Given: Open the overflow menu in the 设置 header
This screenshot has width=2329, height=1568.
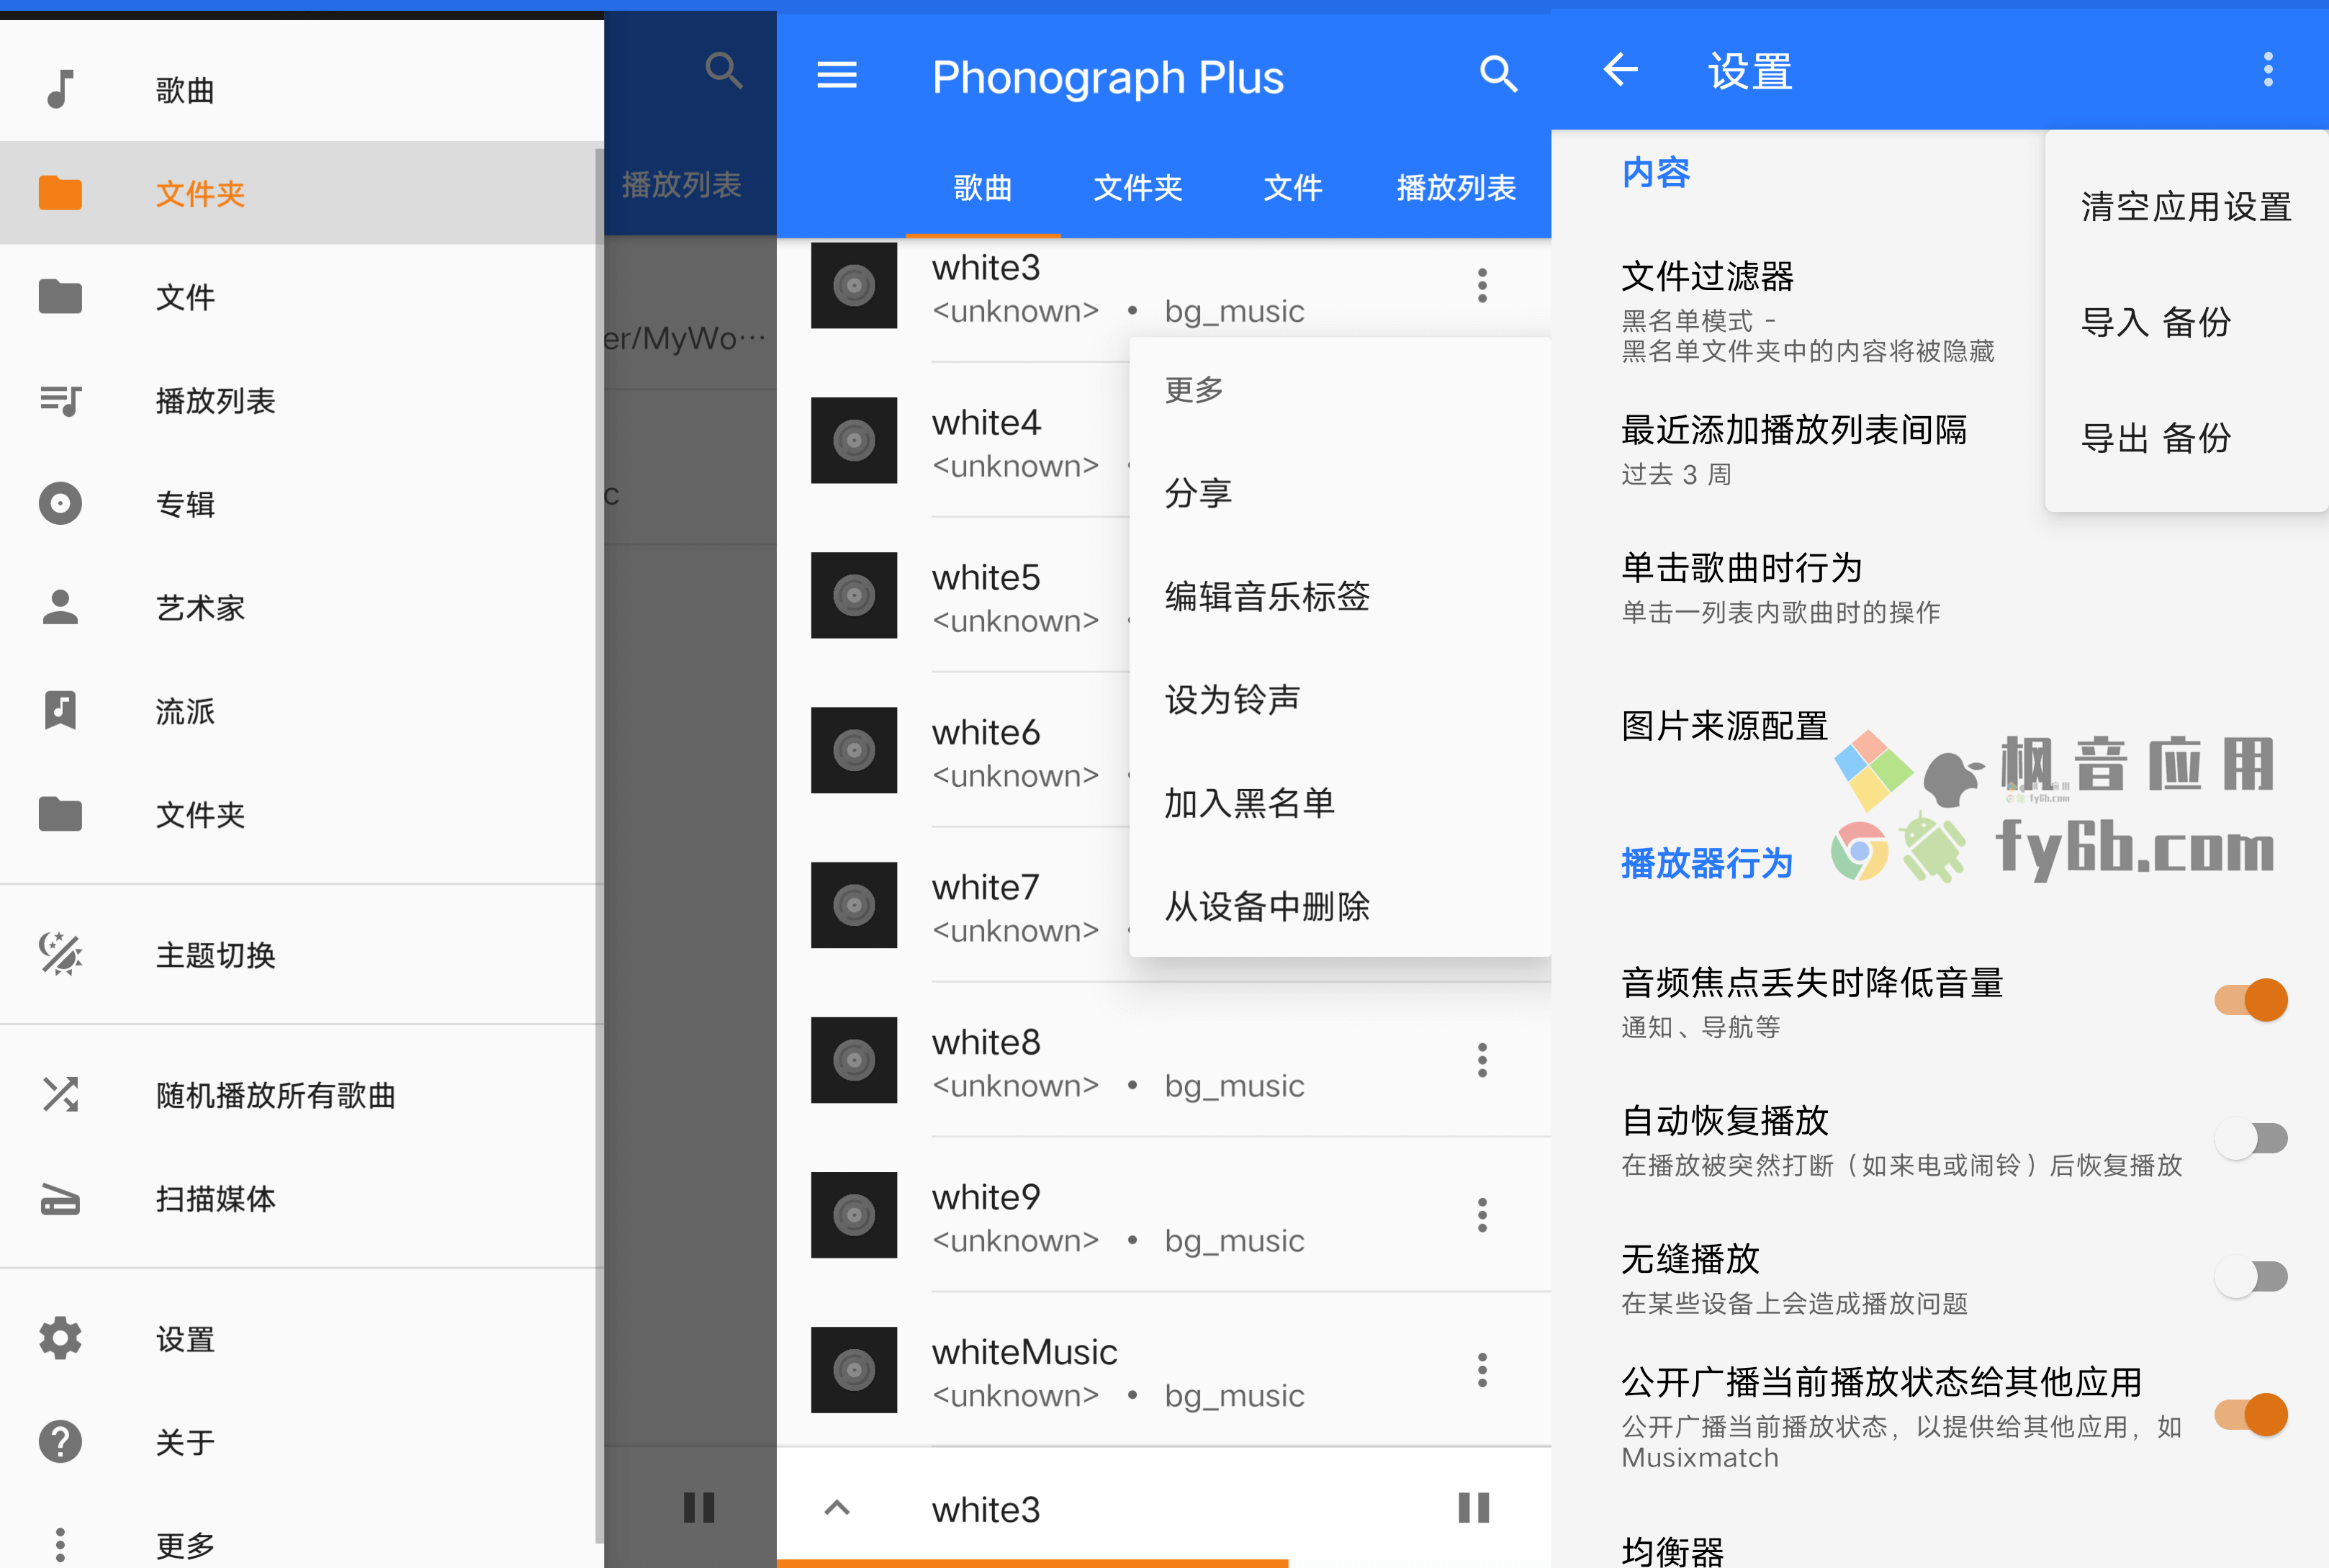Looking at the screenshot, I should coord(2268,70).
